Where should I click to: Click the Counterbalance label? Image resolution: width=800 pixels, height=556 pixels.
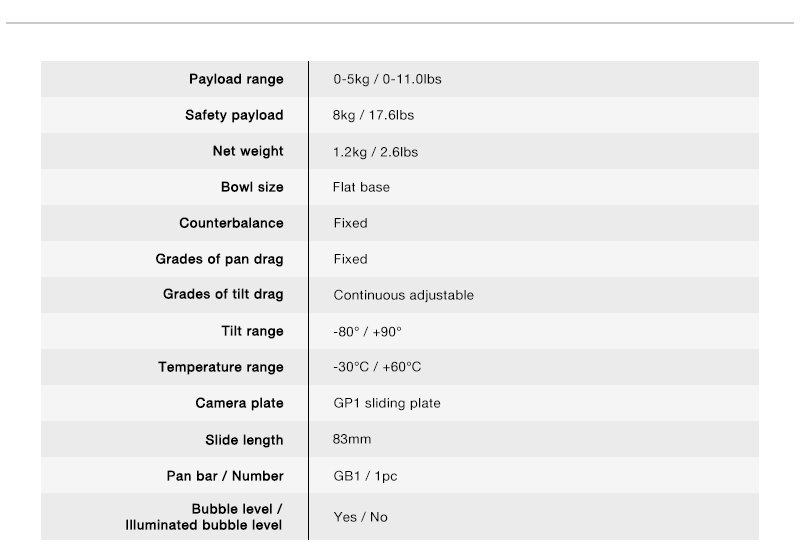pyautogui.click(x=231, y=223)
